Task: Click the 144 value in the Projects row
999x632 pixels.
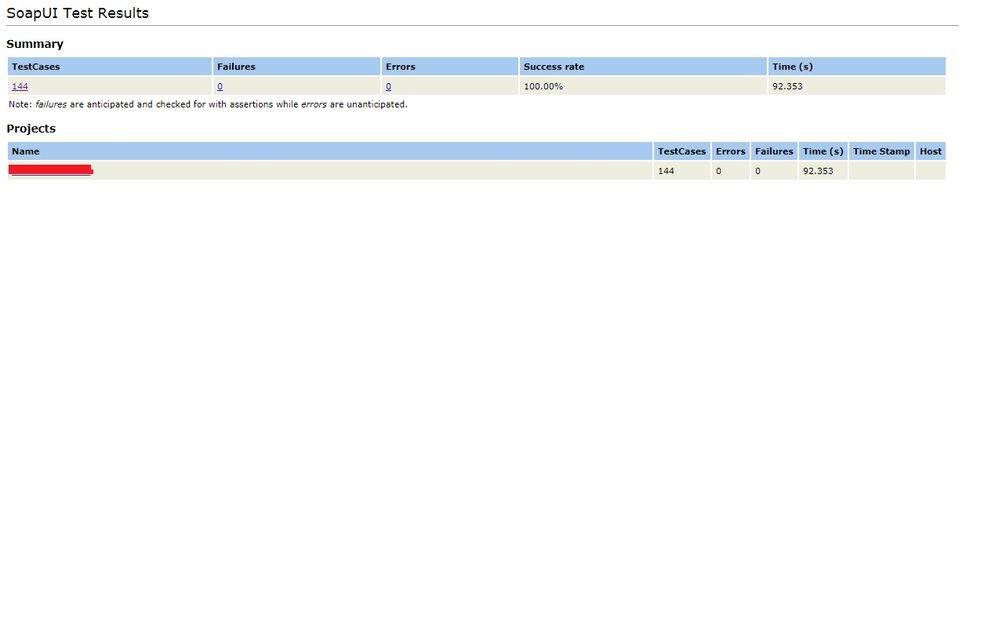Action: [666, 172]
